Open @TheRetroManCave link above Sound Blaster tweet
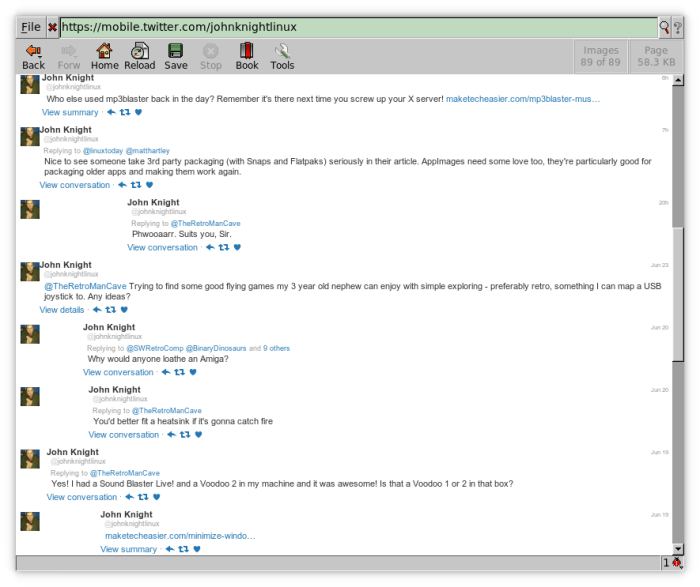The height and width of the screenshot is (587, 700). tap(125, 473)
